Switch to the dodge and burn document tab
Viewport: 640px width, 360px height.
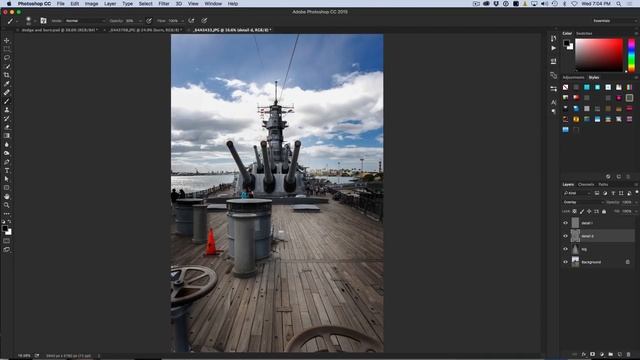click(x=60, y=30)
